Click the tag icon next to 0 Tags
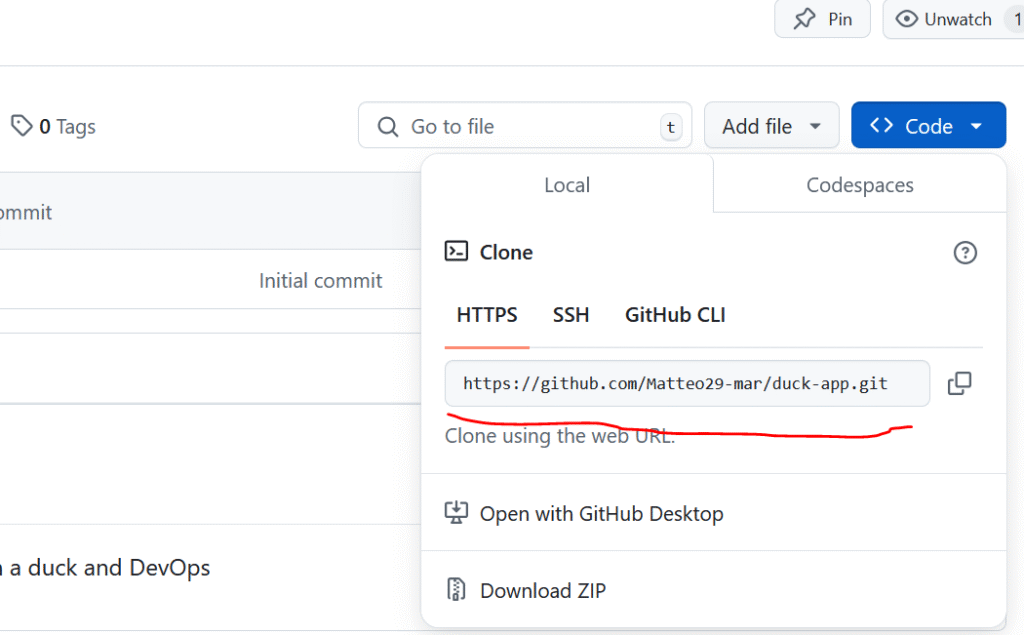 22,125
